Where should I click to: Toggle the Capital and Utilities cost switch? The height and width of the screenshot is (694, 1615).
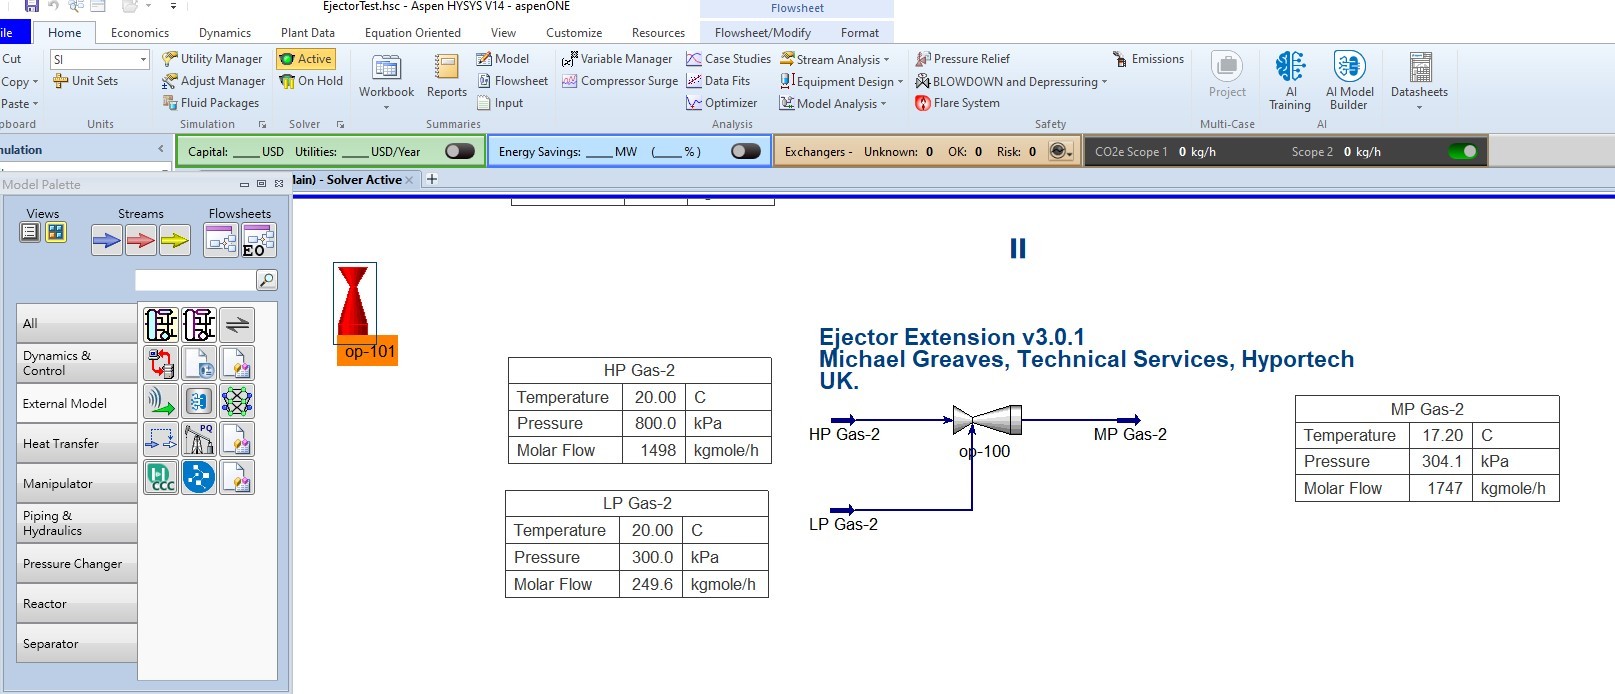(x=460, y=151)
